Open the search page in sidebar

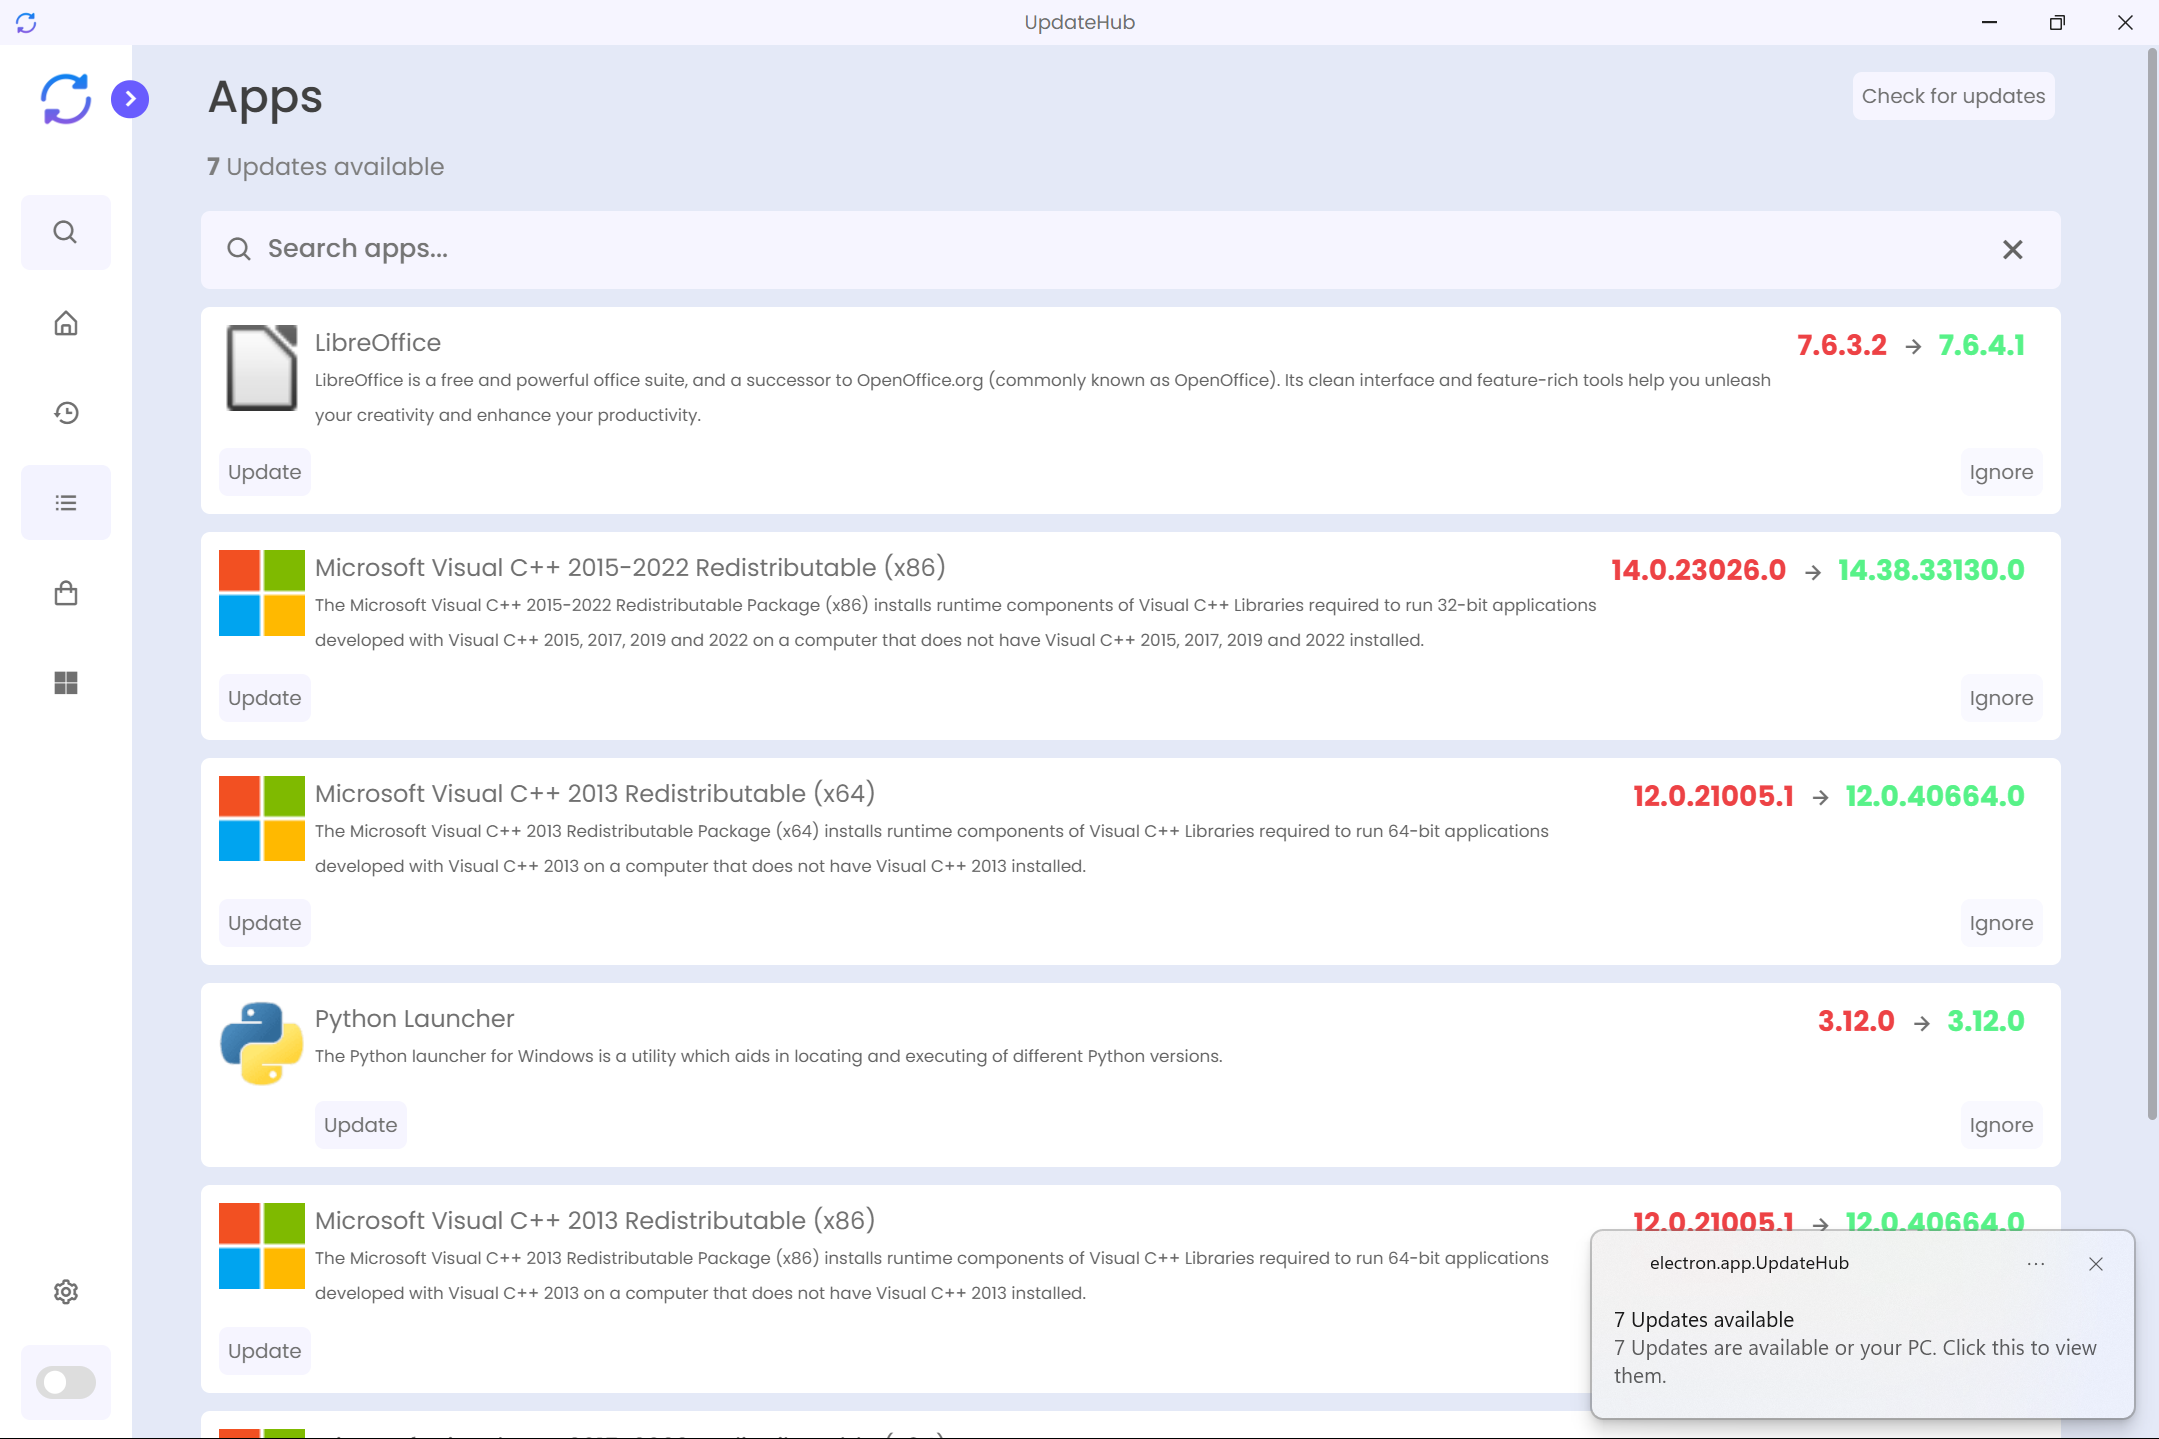pos(65,232)
